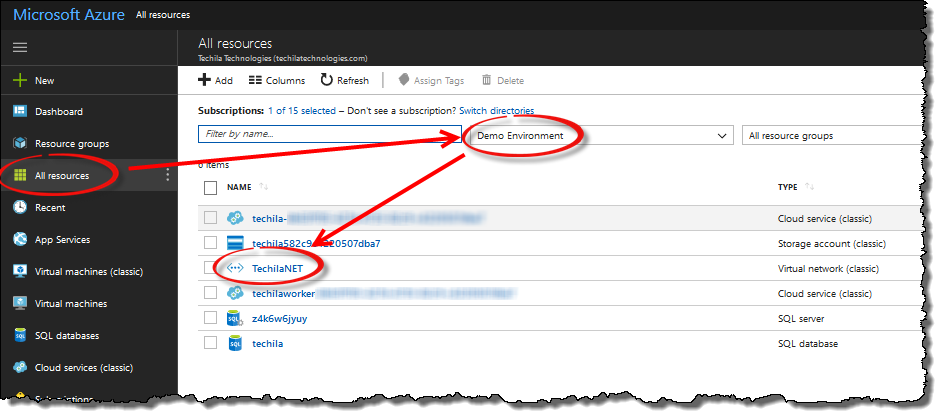Sort by NAME column arrows

[x=263, y=186]
